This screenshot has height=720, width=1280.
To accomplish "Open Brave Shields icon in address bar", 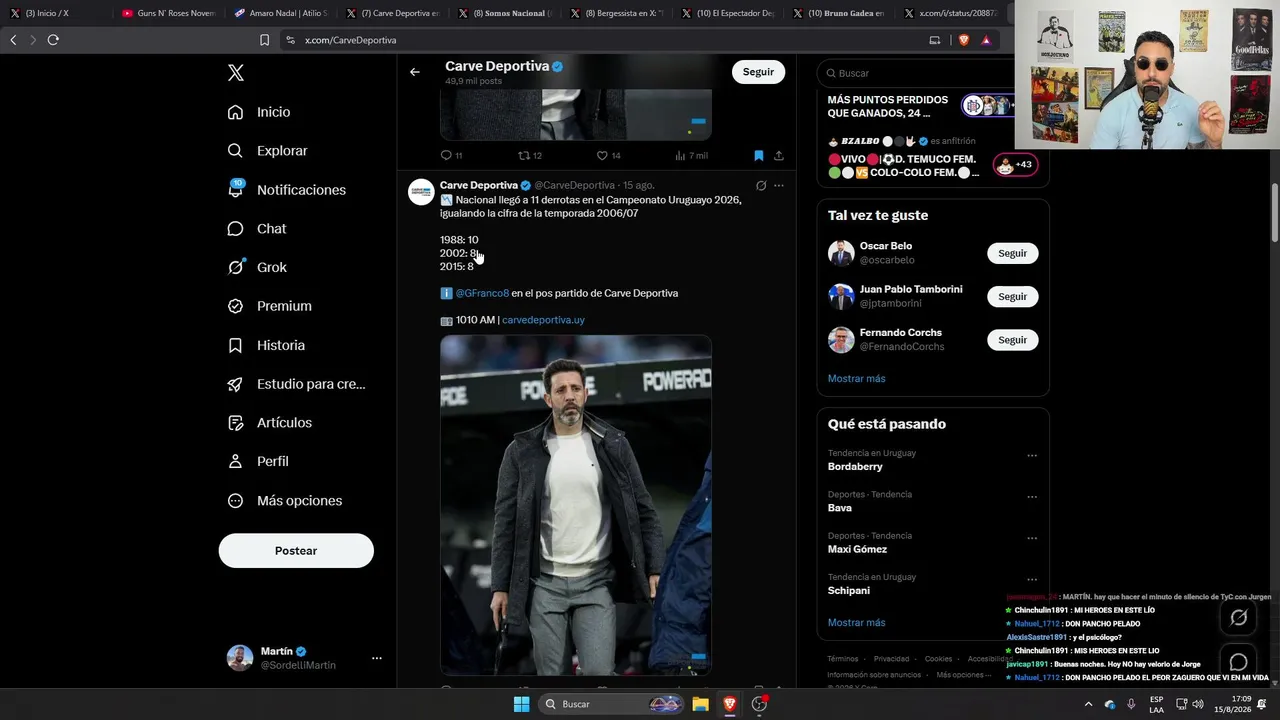I will click(964, 40).
